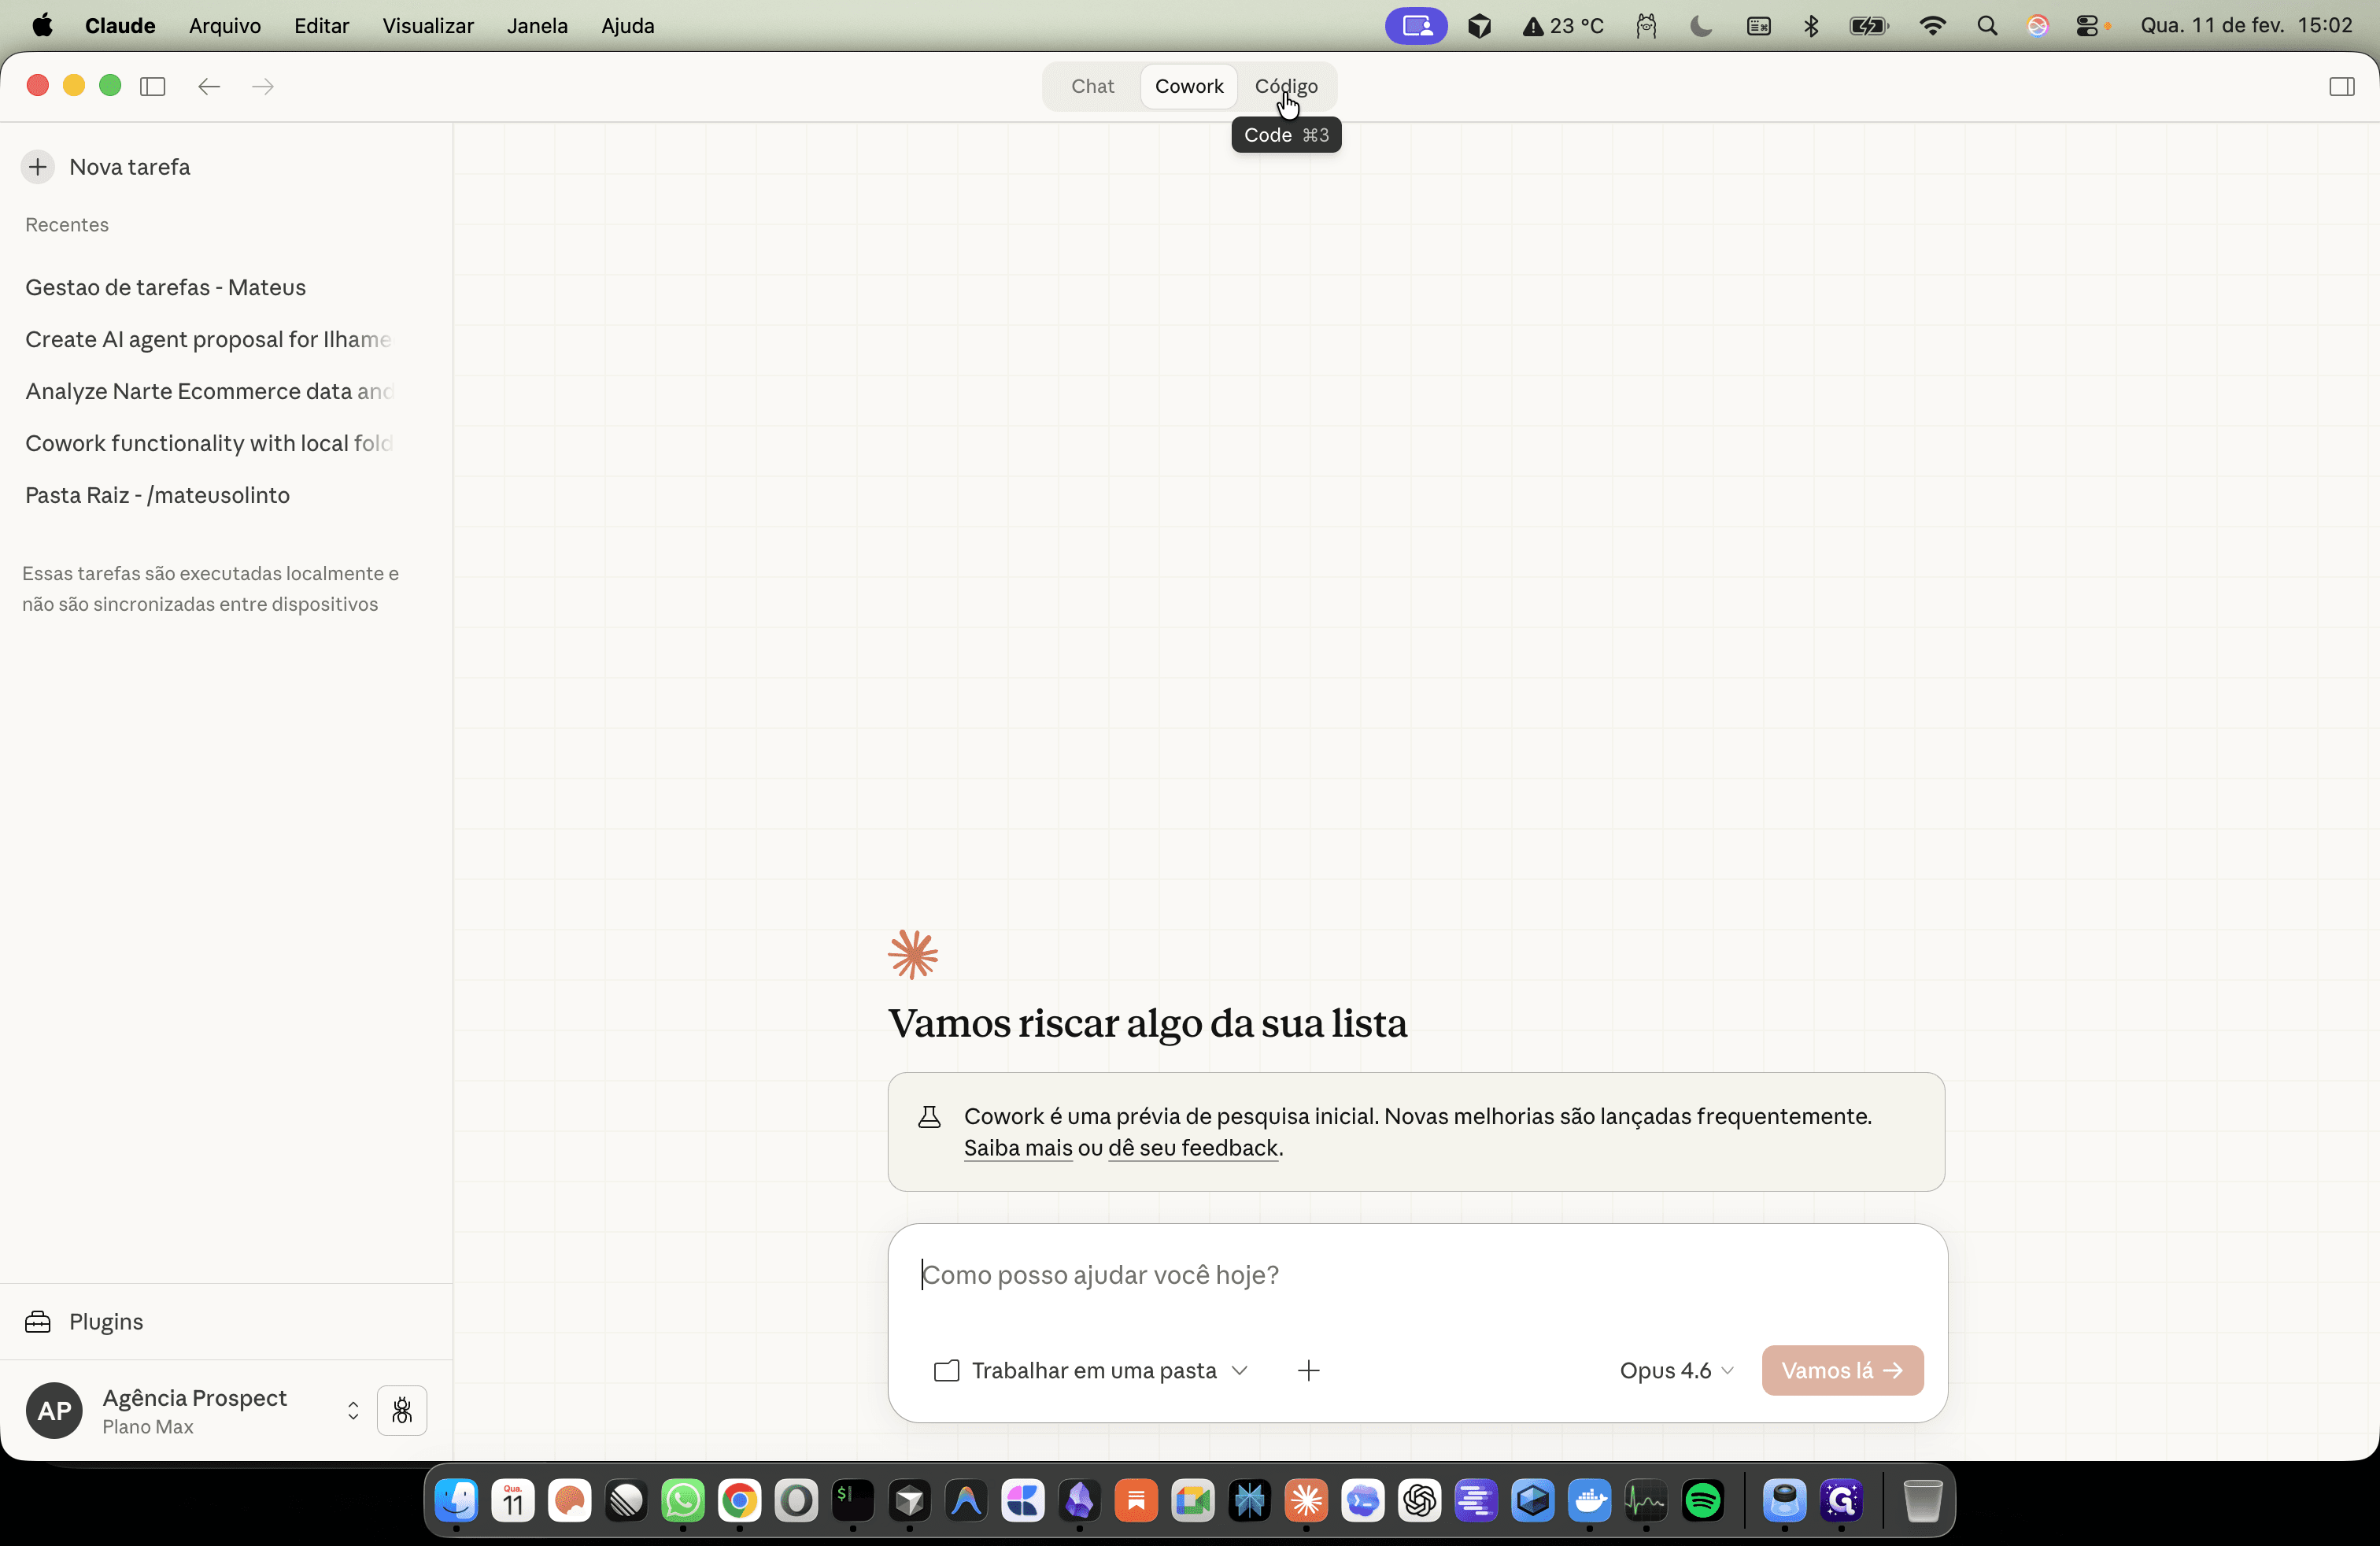Open the Claude app menu
2380x1546 pixels.
[x=120, y=26]
